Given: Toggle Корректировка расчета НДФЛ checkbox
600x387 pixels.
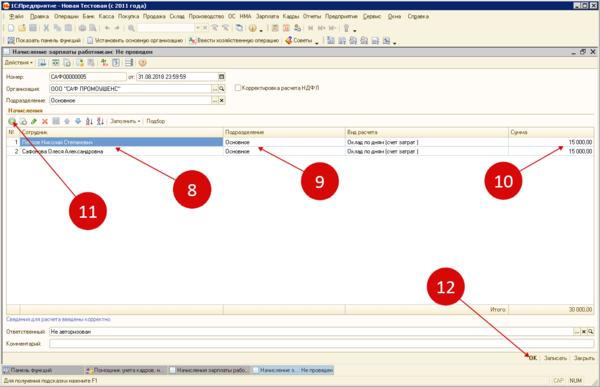Looking at the screenshot, I should click(238, 88).
